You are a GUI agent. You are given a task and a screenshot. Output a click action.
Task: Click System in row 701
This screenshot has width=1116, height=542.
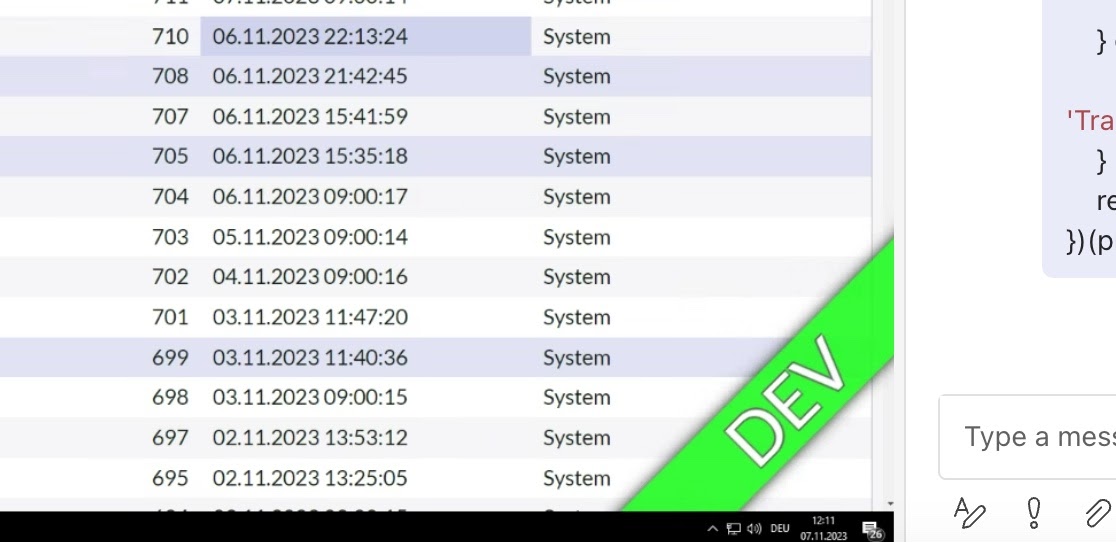pos(577,317)
